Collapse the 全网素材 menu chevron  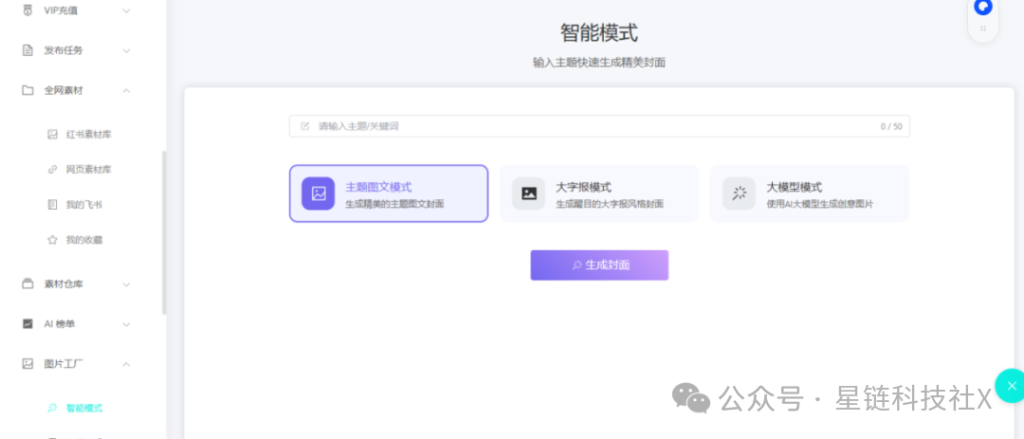[x=127, y=90]
